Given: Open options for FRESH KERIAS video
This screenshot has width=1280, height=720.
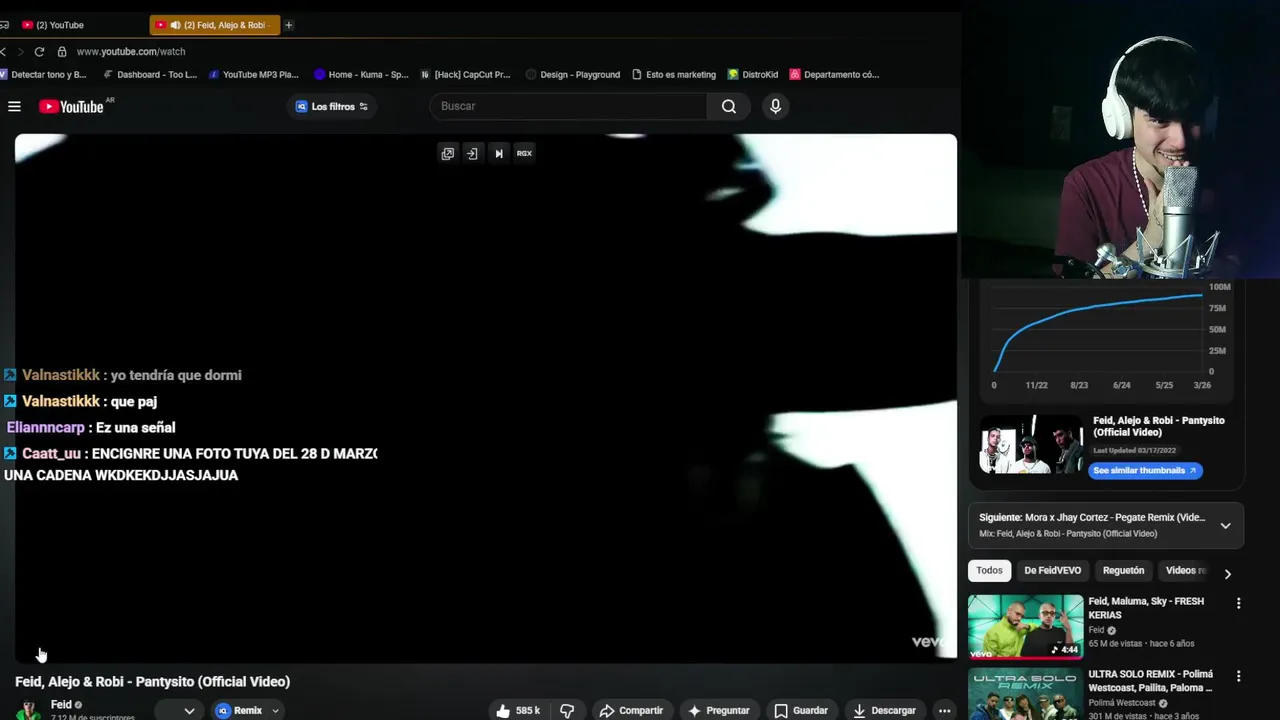Looking at the screenshot, I should [x=1238, y=603].
